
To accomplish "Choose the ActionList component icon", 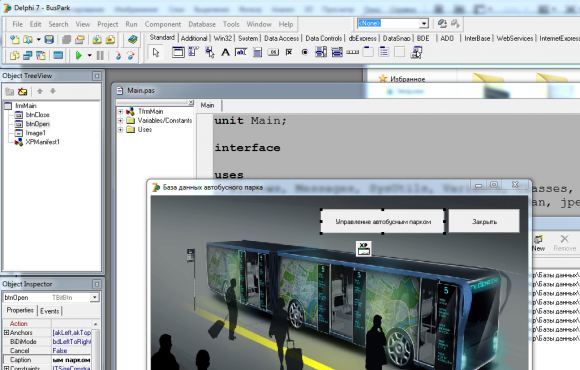I will [416, 52].
